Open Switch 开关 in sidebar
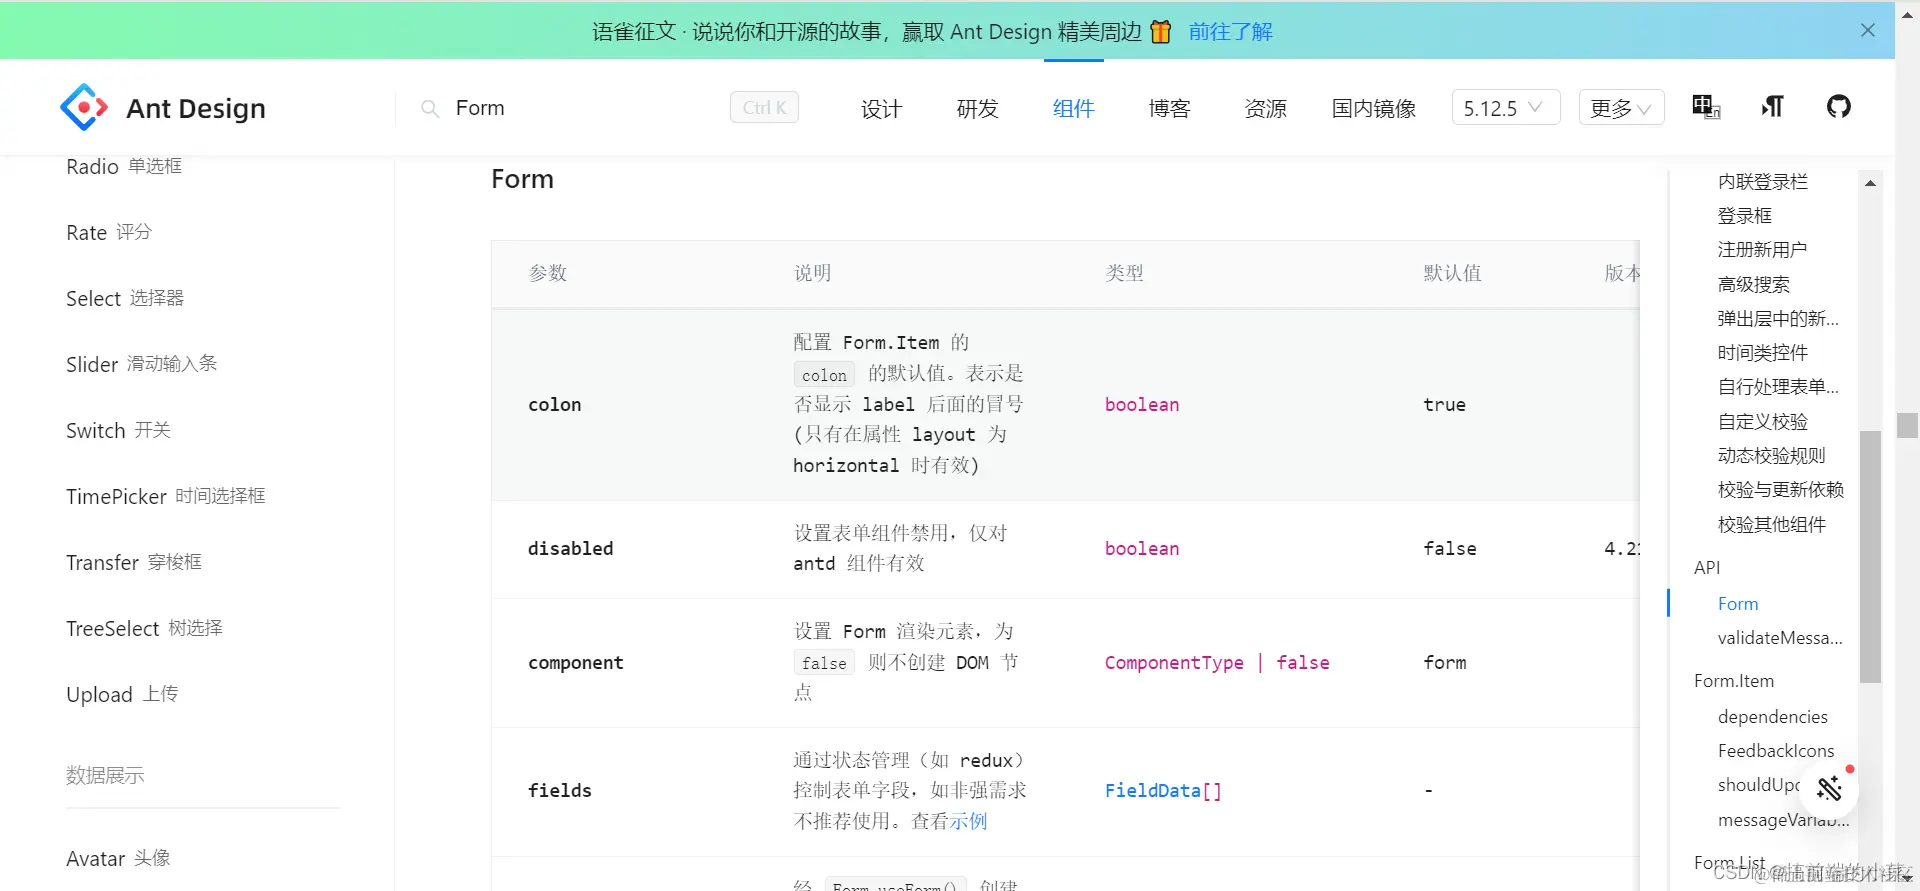 [118, 430]
